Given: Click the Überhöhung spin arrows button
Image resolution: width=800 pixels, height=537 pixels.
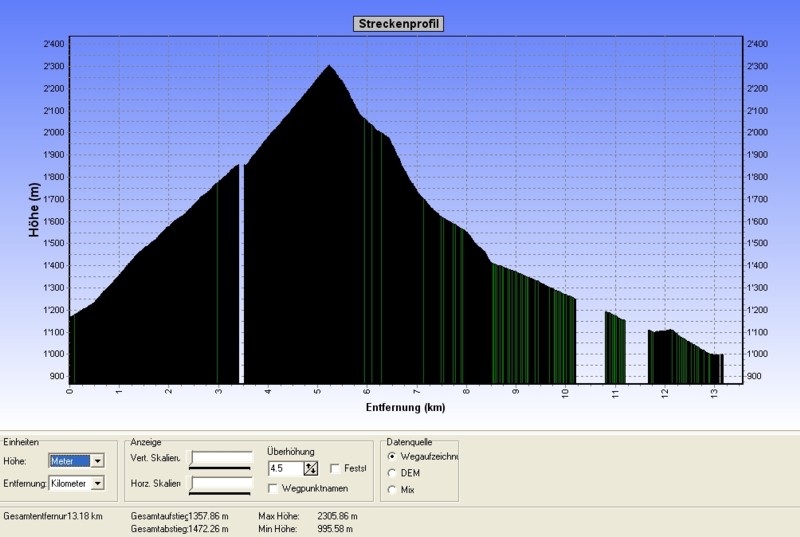Looking at the screenshot, I should 311,468.
